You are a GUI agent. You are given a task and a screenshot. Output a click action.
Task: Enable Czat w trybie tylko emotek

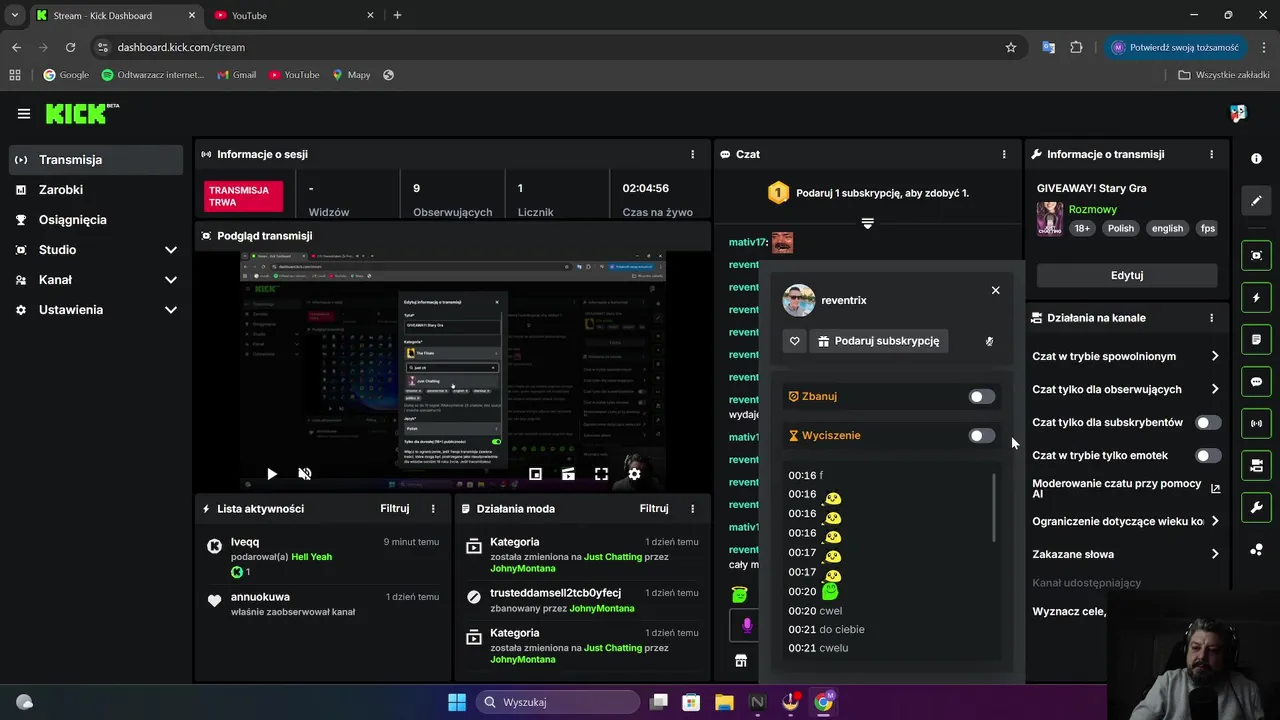[x=1208, y=456]
